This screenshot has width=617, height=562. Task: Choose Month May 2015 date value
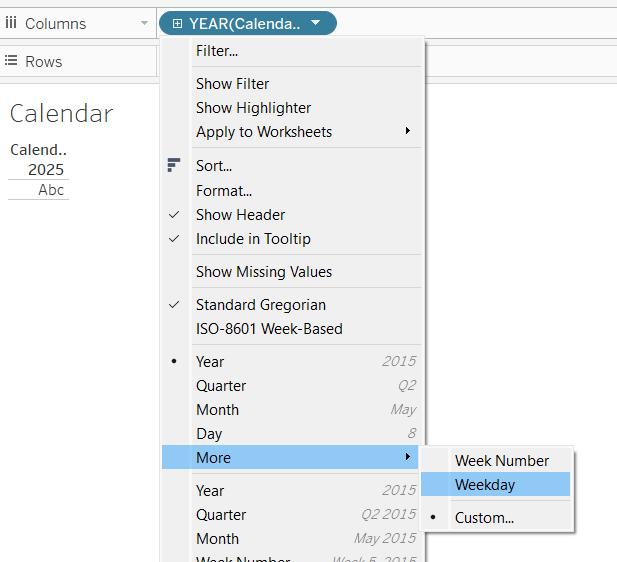pos(217,539)
